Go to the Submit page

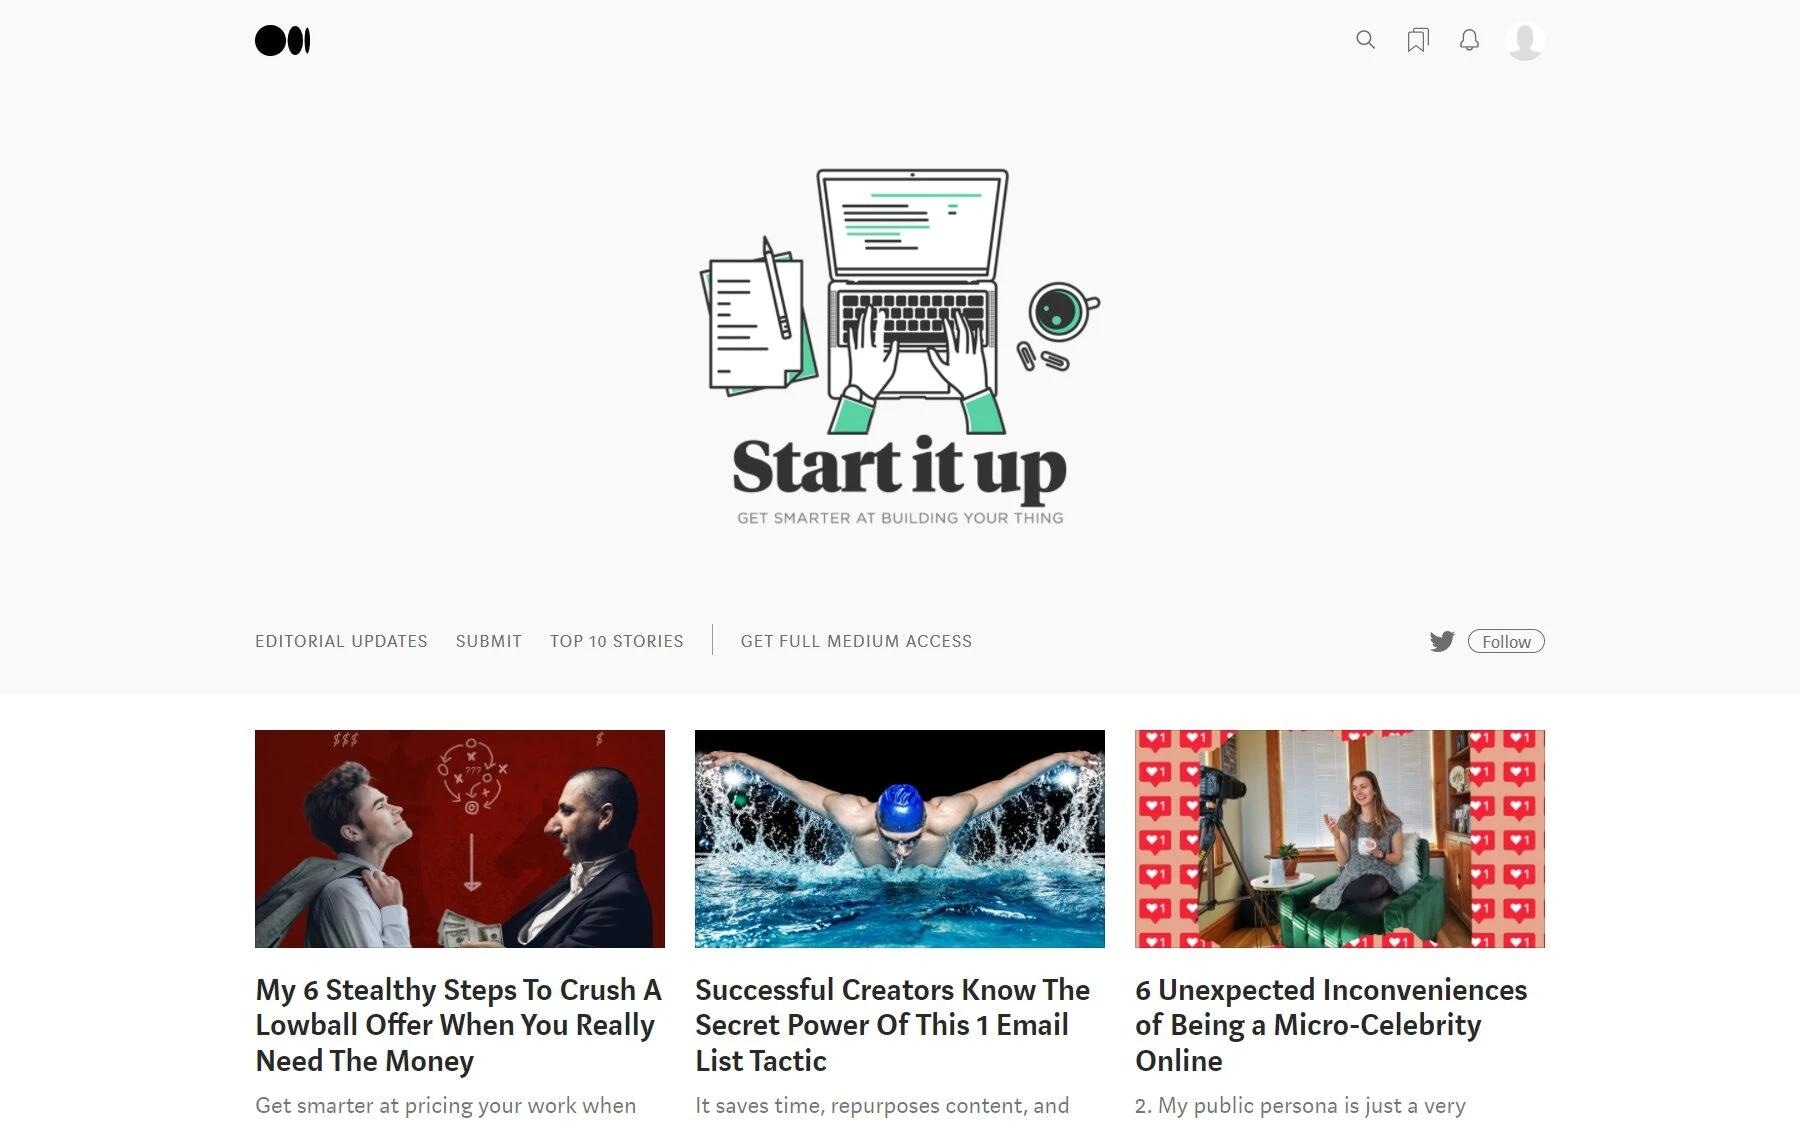(x=489, y=641)
